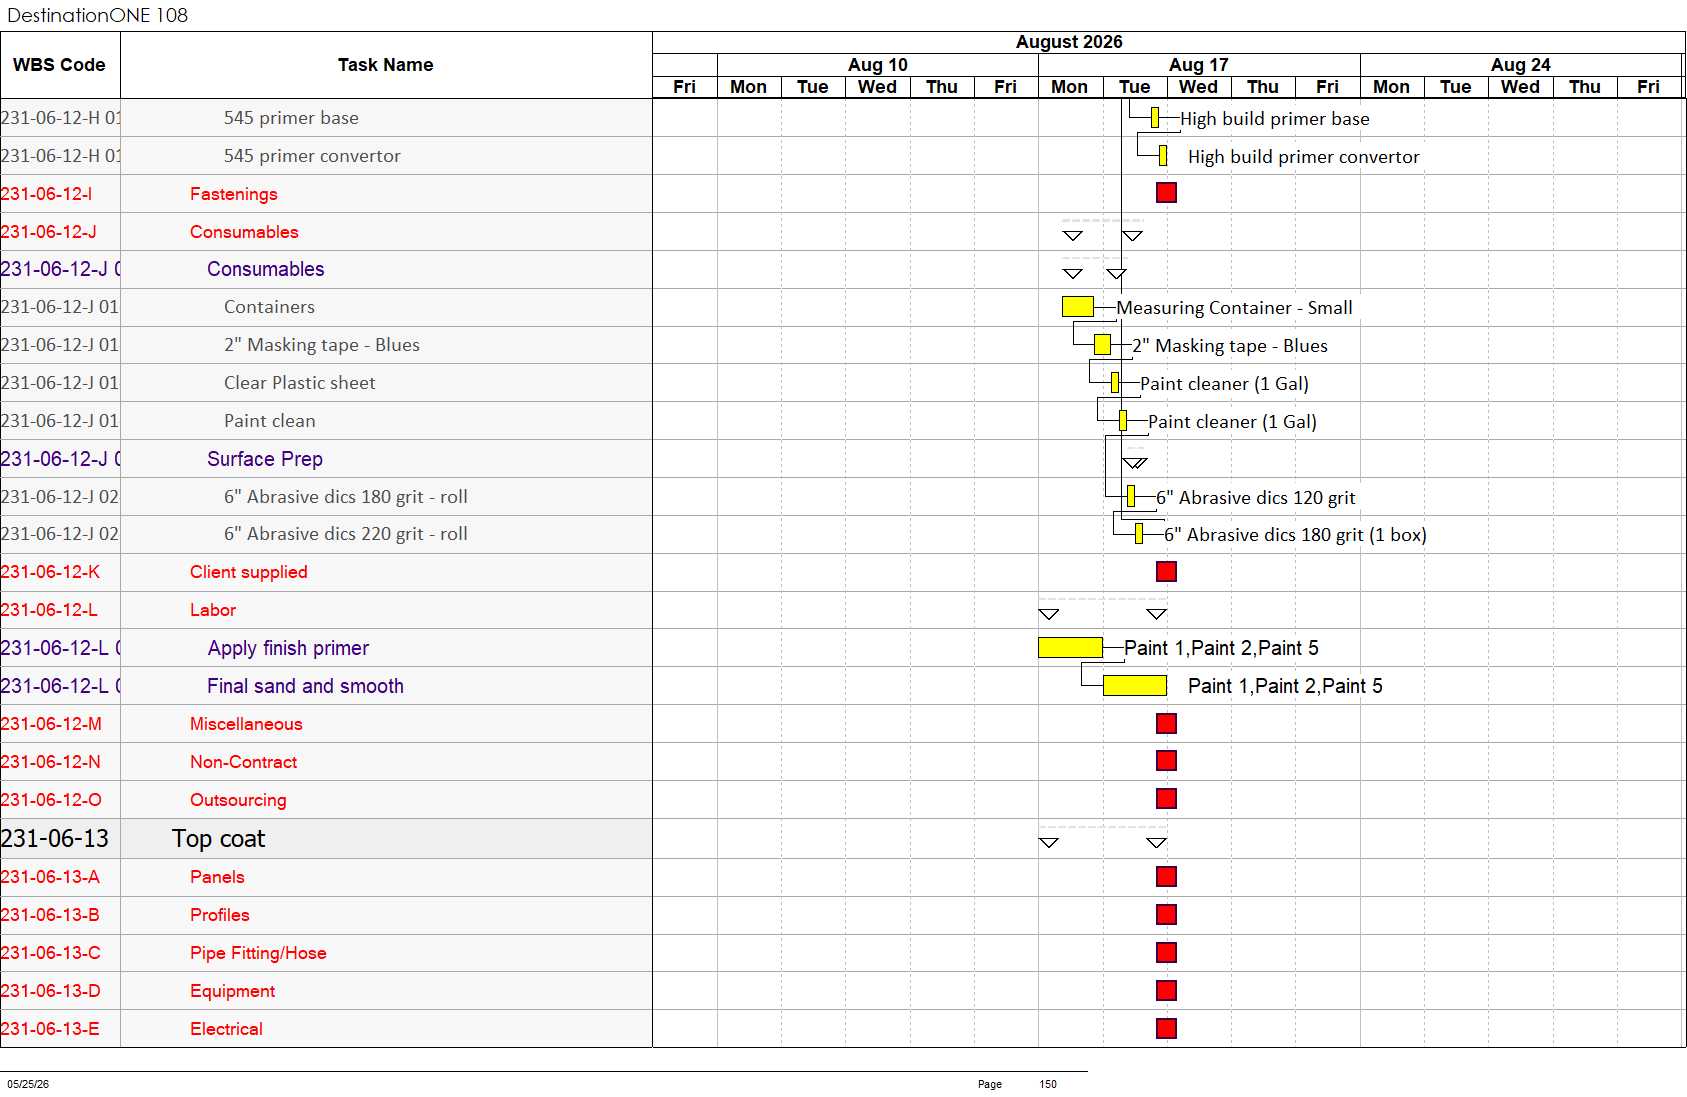Click the yellow Containers task bar

click(1077, 306)
